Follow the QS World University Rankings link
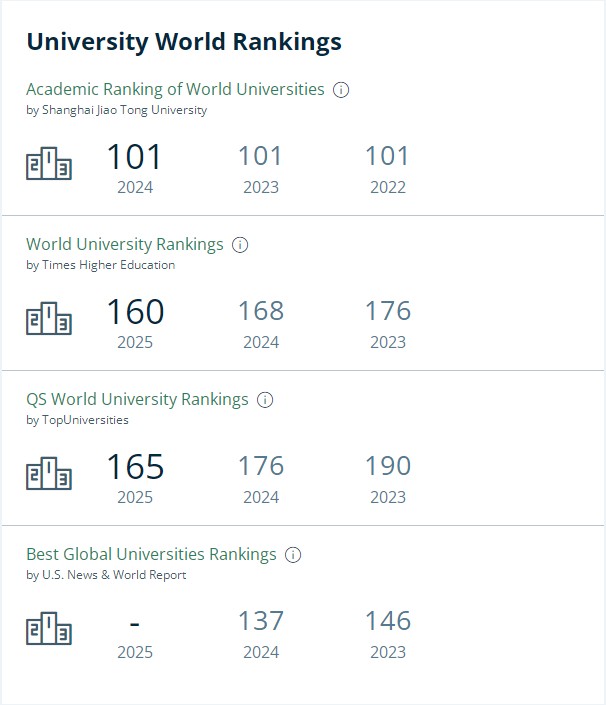The height and width of the screenshot is (705, 606). point(137,399)
